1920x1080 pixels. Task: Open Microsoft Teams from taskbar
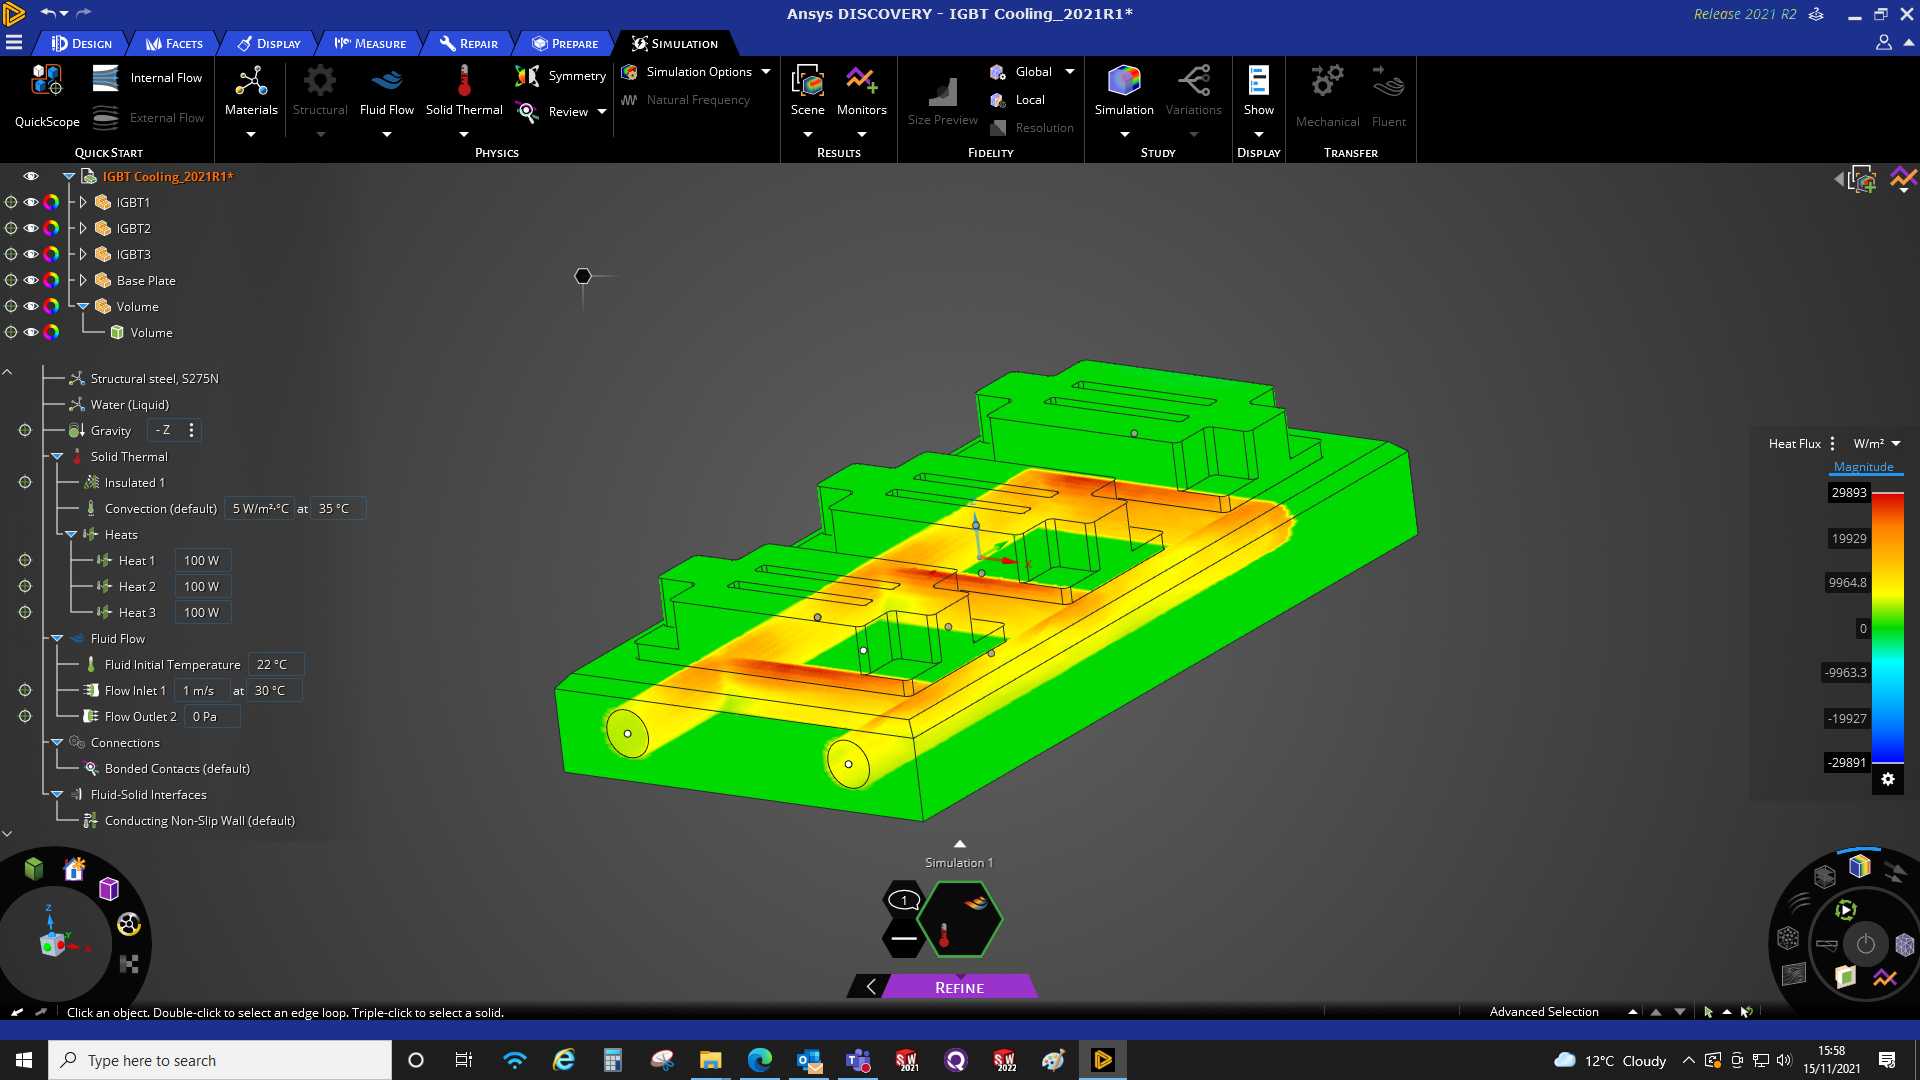pos(857,1060)
